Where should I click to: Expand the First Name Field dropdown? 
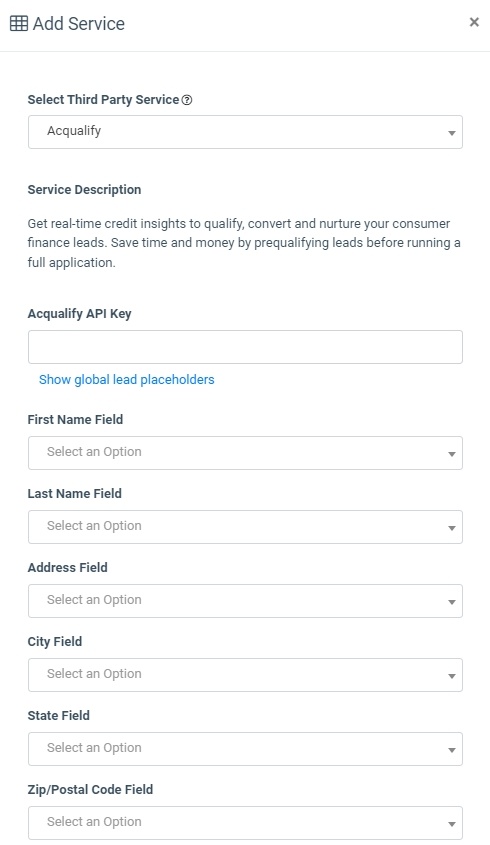click(x=245, y=453)
